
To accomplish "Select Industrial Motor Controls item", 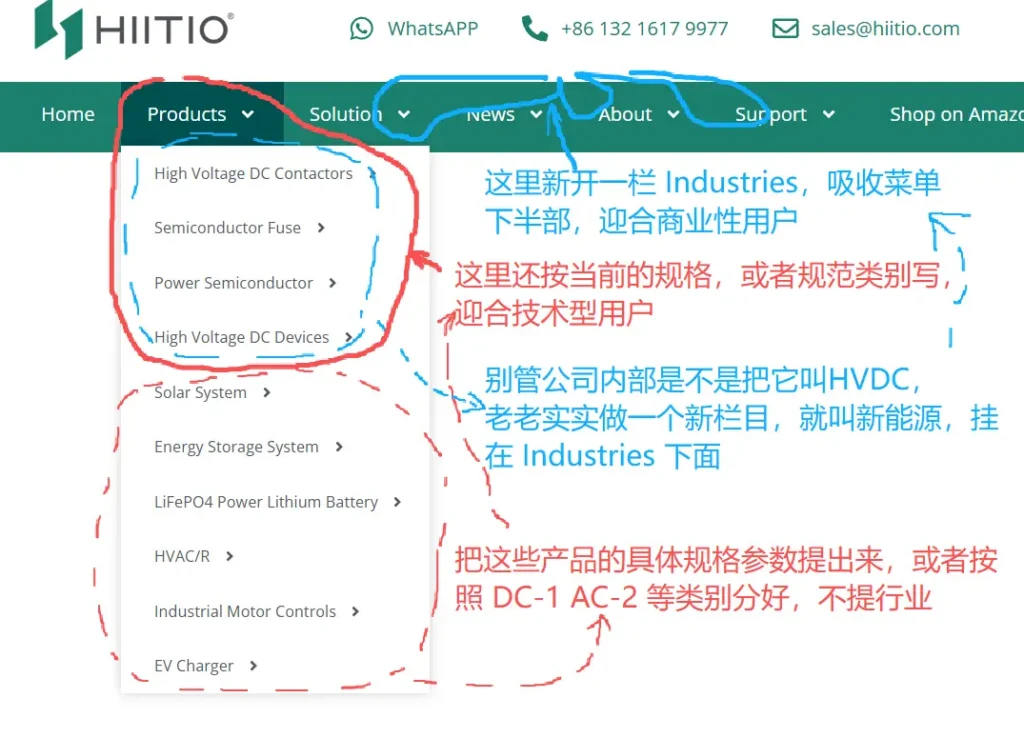I will (245, 611).
